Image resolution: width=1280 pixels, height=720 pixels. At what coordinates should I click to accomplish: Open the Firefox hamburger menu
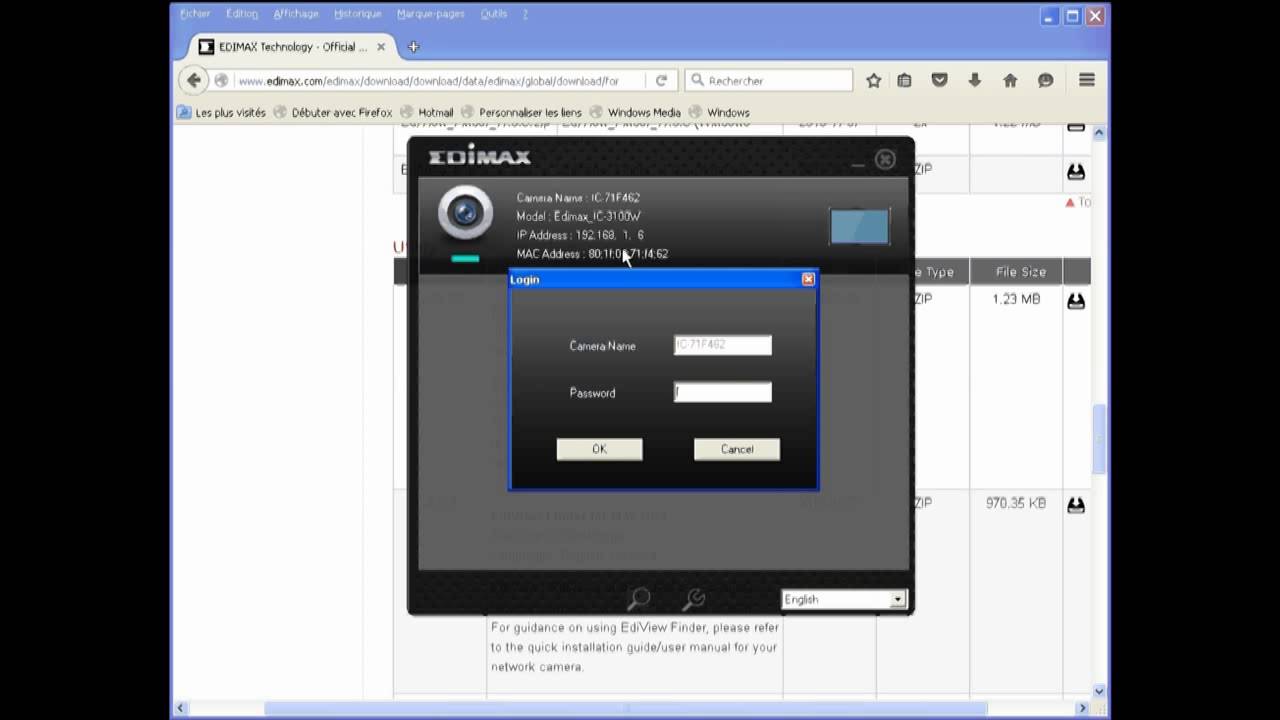(1087, 80)
